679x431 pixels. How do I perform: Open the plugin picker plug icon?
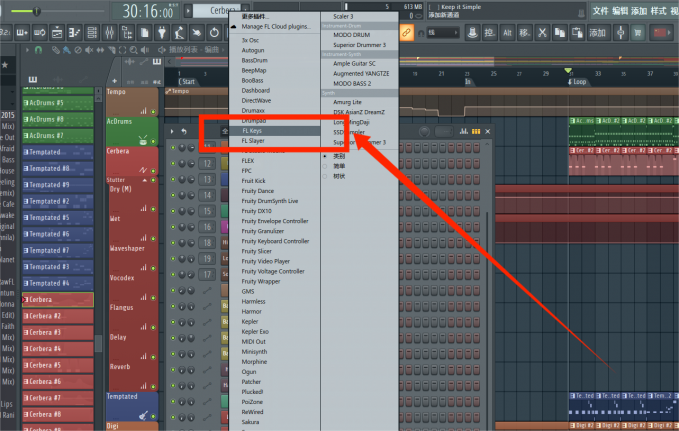pos(162,32)
